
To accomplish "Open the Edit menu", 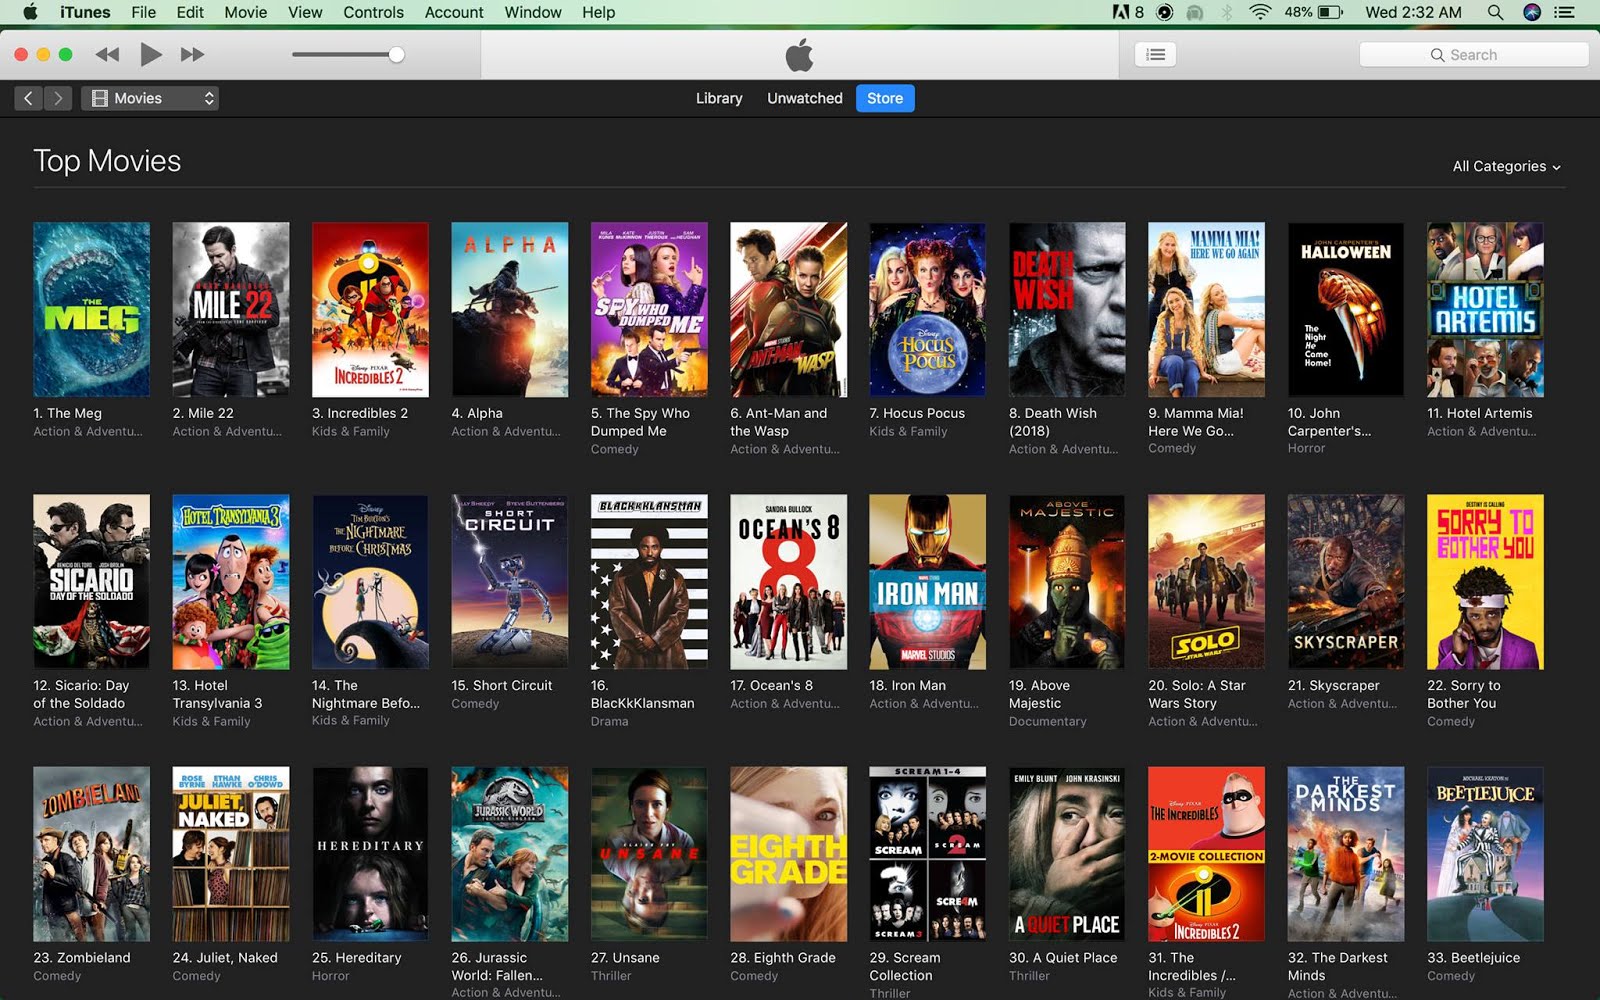I will (190, 12).
